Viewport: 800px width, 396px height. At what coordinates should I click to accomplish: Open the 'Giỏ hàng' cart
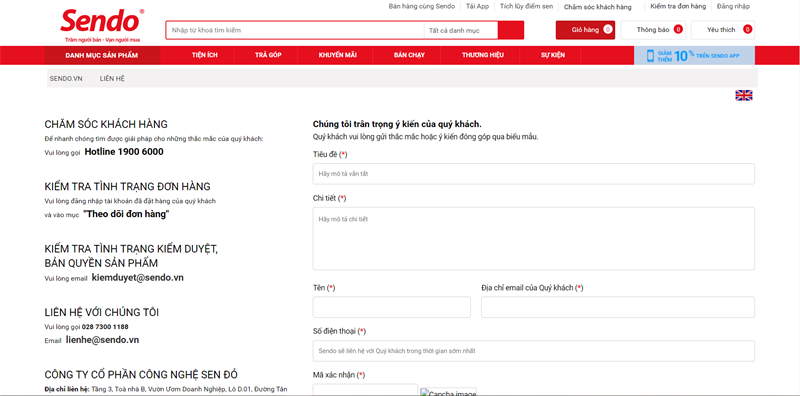[585, 30]
